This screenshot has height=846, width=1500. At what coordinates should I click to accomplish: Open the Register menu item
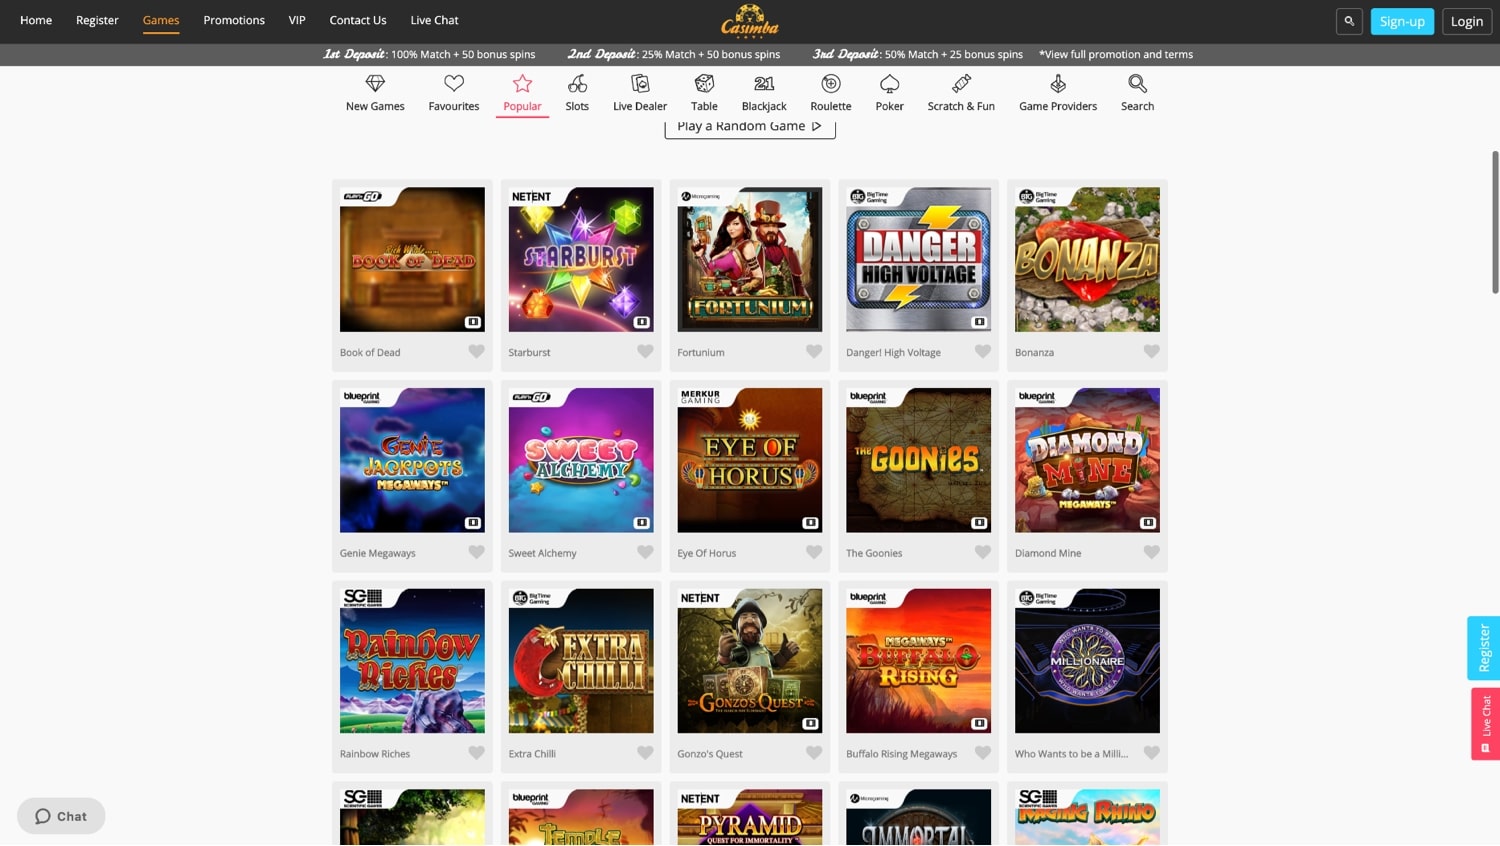[x=97, y=20]
